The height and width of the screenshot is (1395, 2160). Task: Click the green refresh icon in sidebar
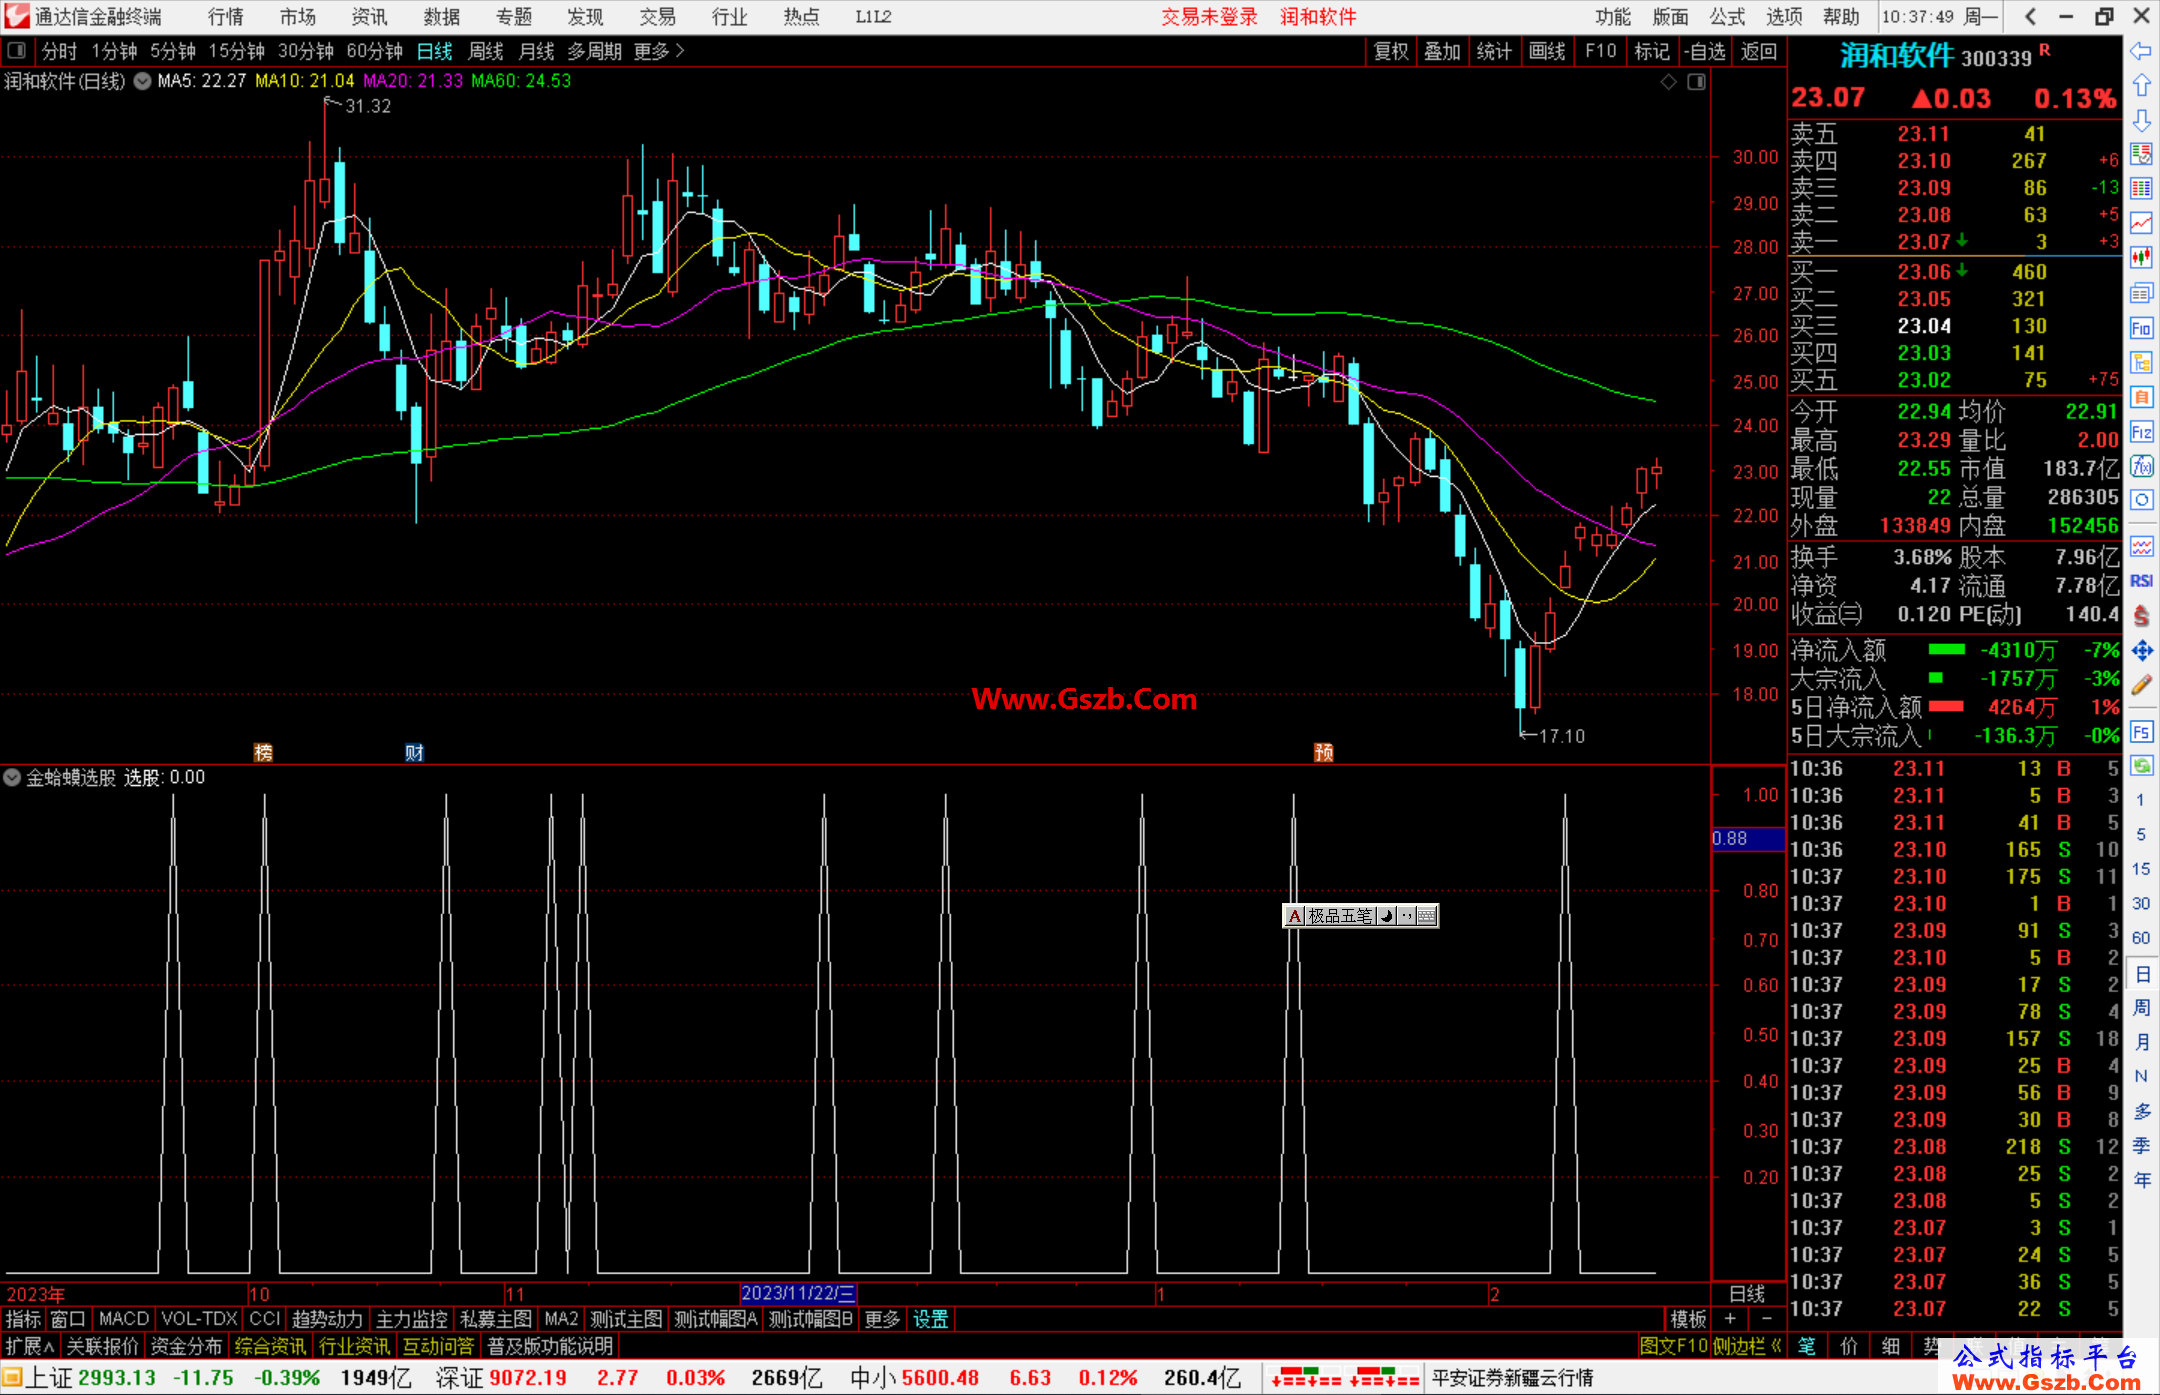click(x=2141, y=765)
